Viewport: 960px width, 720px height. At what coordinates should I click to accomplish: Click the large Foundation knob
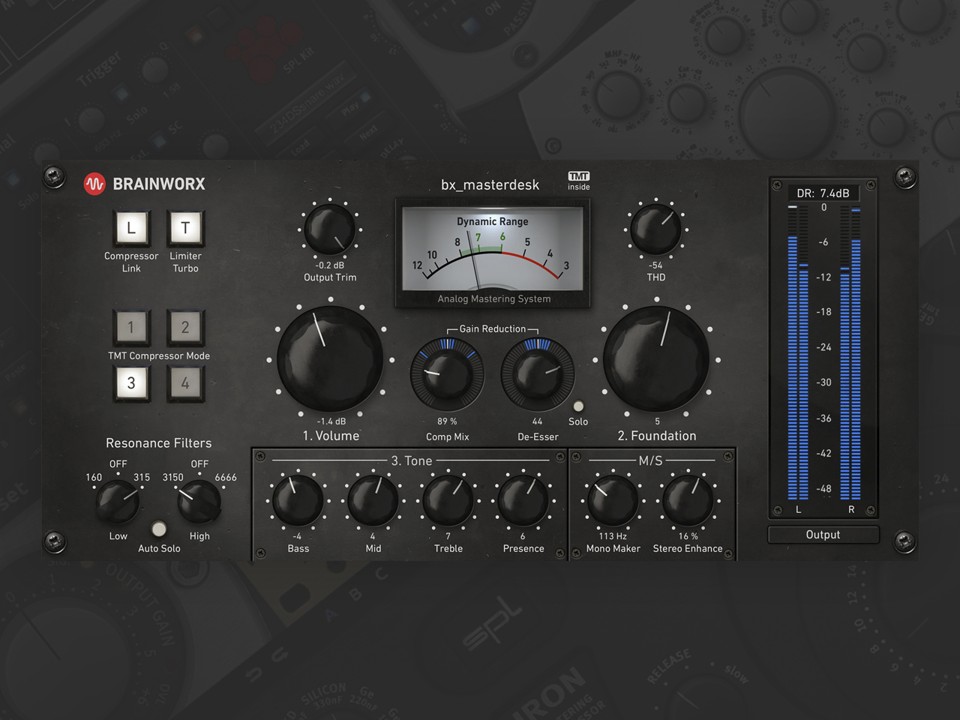(x=656, y=359)
